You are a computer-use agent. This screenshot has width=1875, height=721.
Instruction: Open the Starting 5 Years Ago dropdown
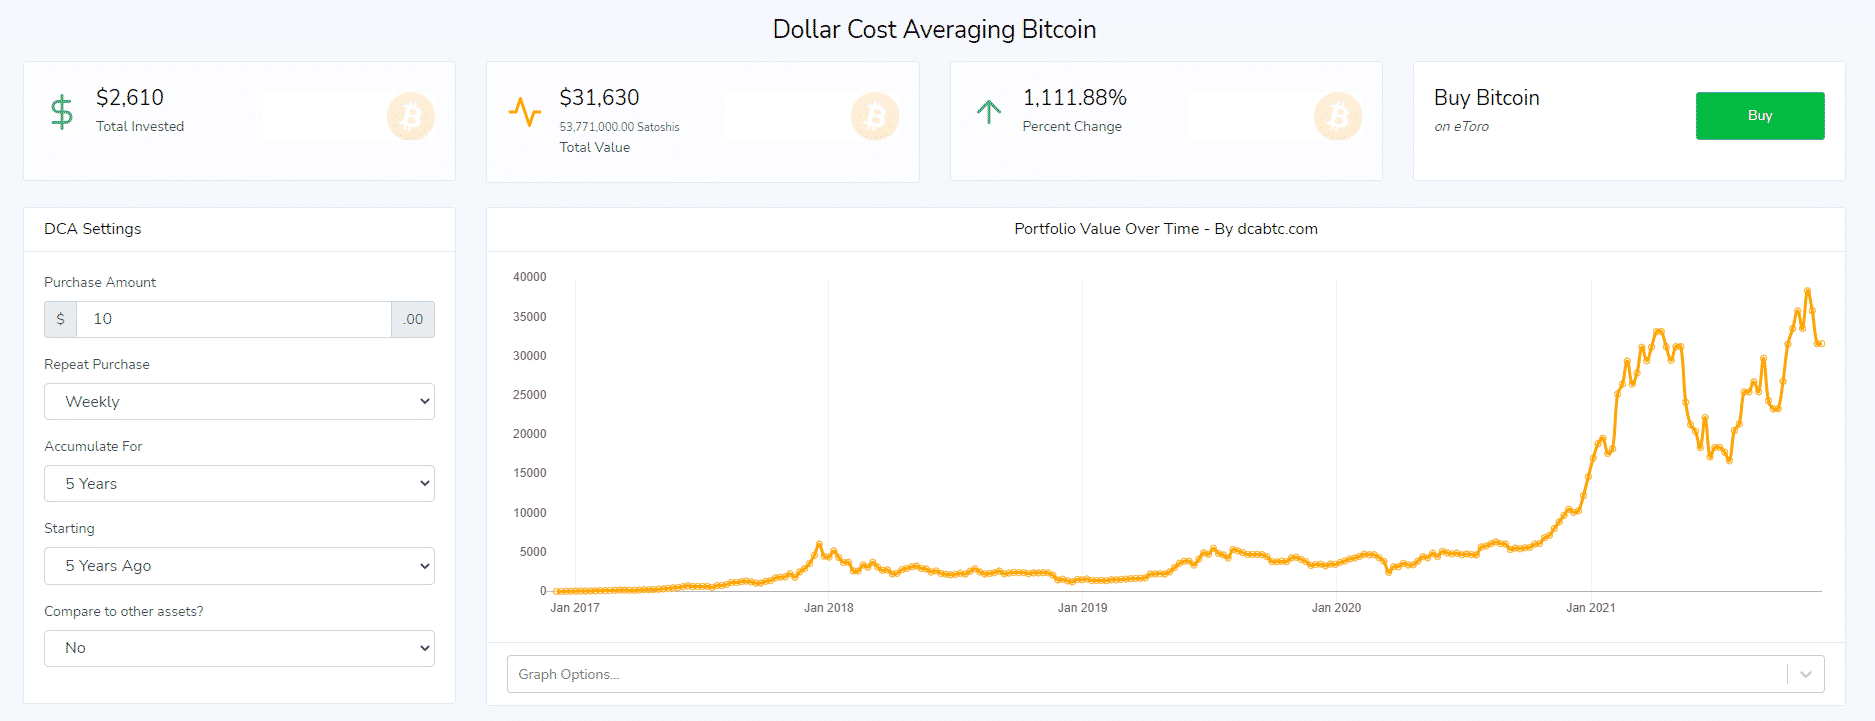pos(239,565)
